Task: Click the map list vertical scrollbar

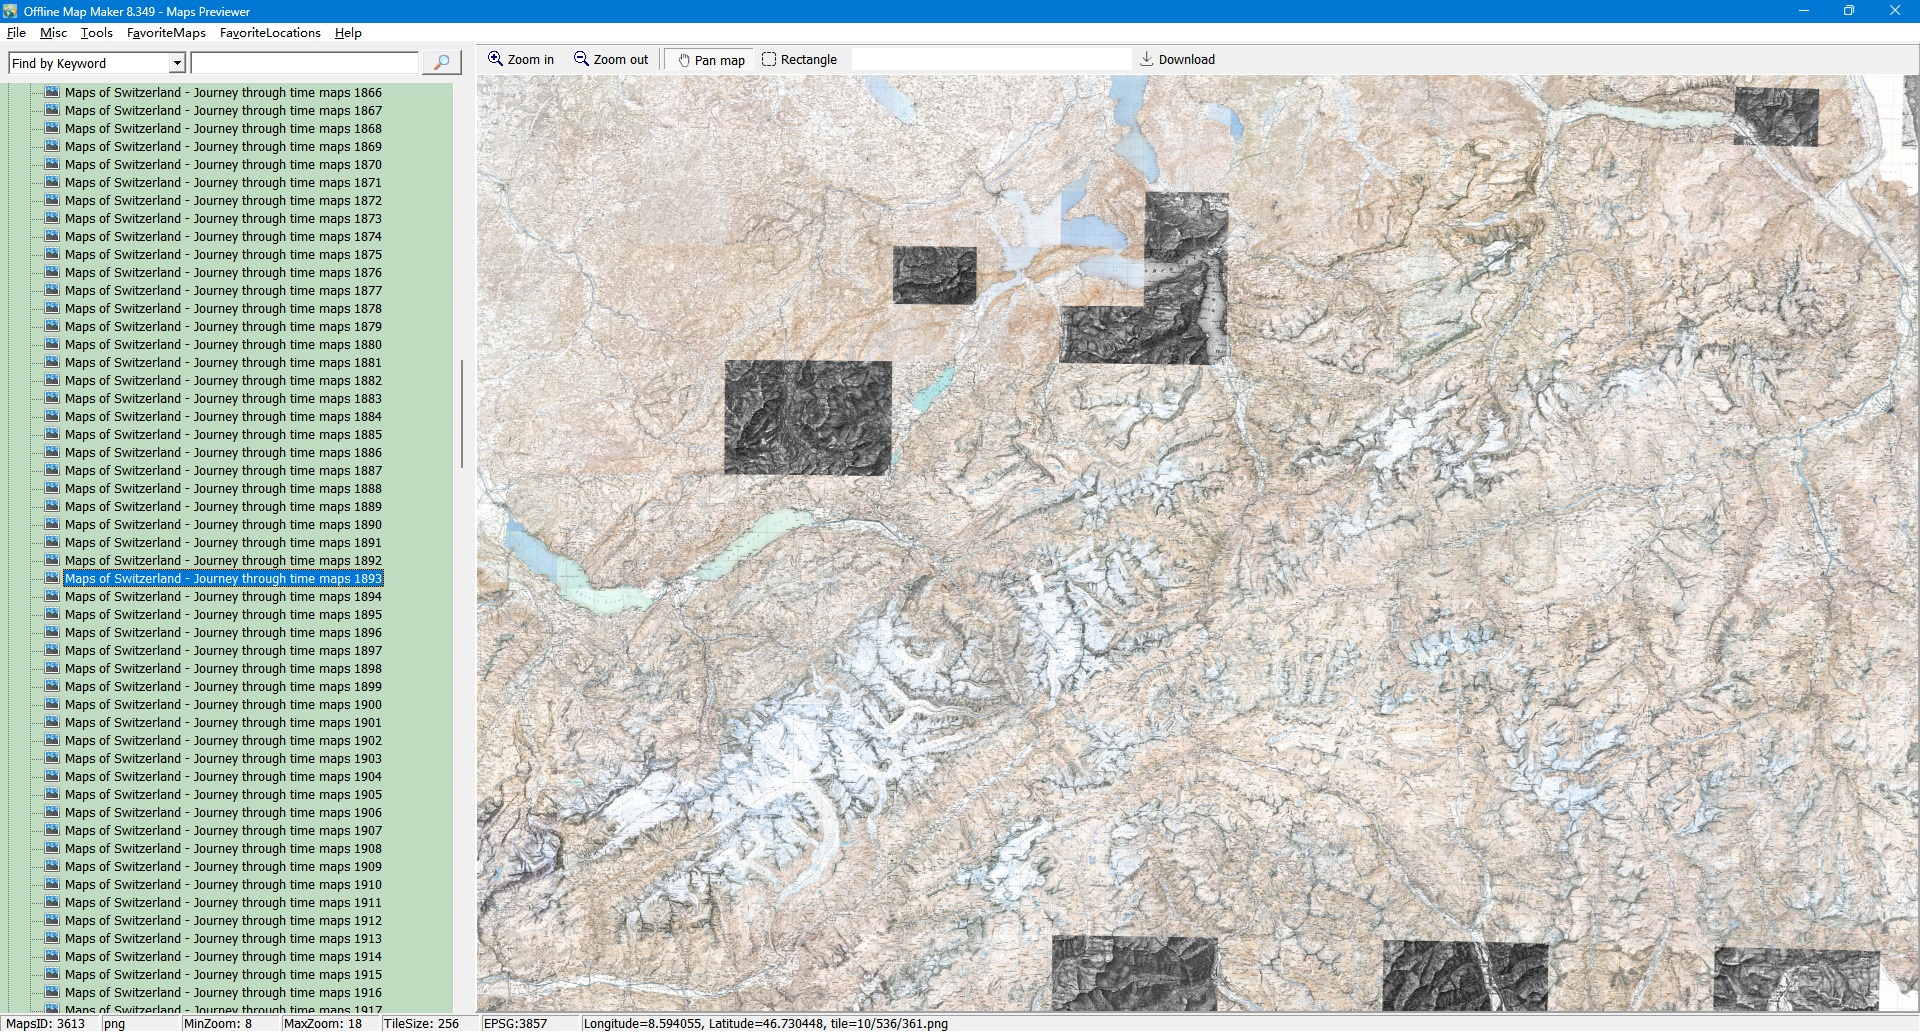Action: [x=461, y=414]
